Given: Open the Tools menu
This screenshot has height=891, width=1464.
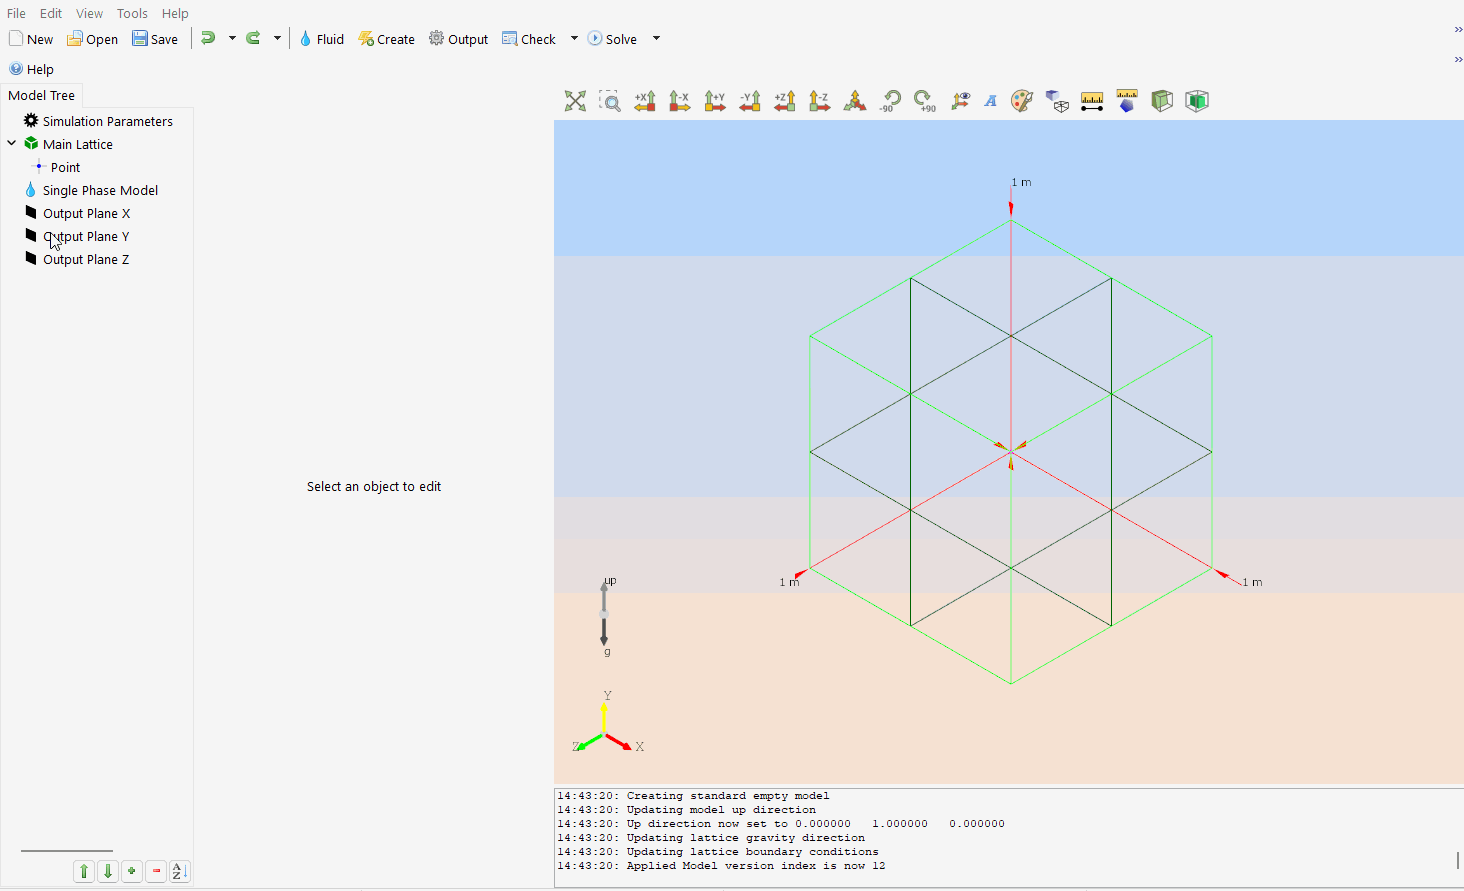Looking at the screenshot, I should click(132, 13).
